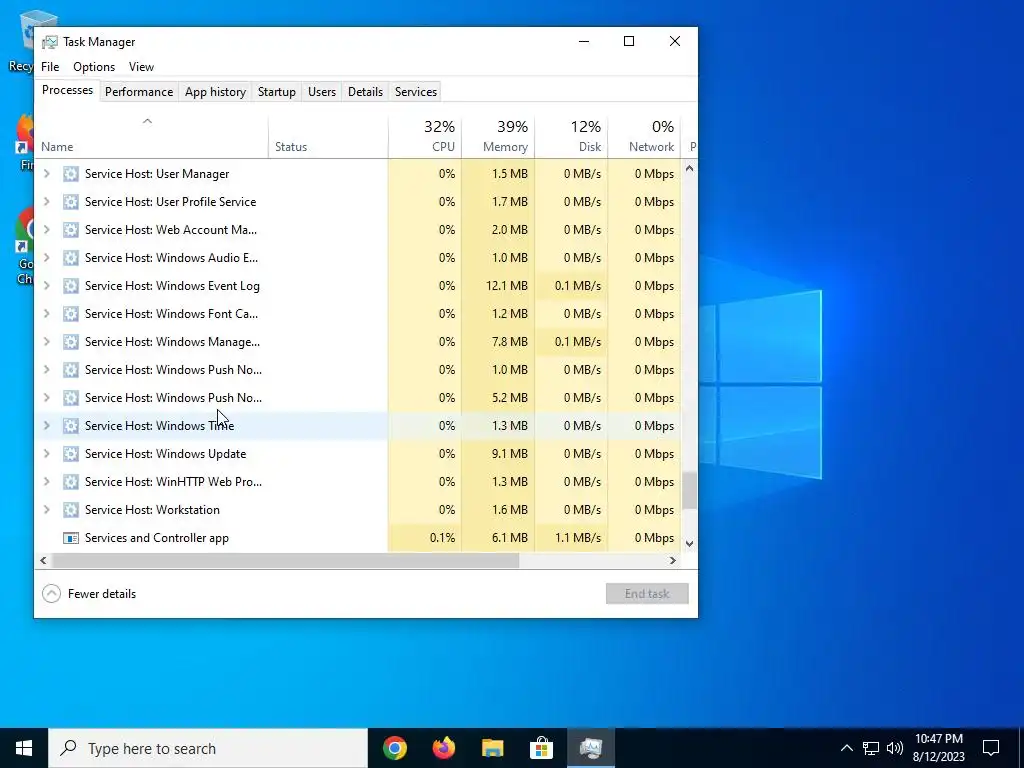Open the clock showing 10:47 PM
1024x768 pixels.
click(938, 748)
